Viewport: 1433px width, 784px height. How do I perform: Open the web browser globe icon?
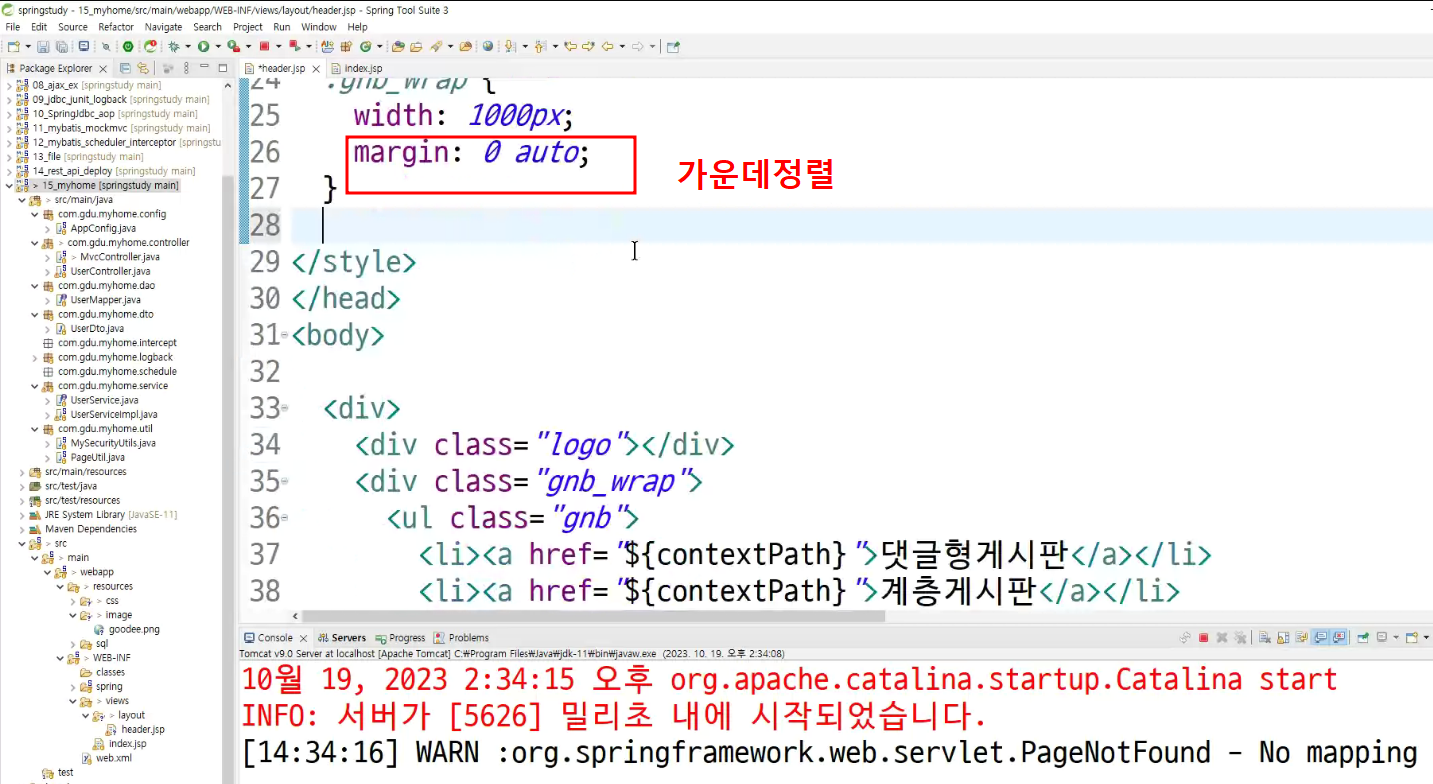pyautogui.click(x=487, y=46)
